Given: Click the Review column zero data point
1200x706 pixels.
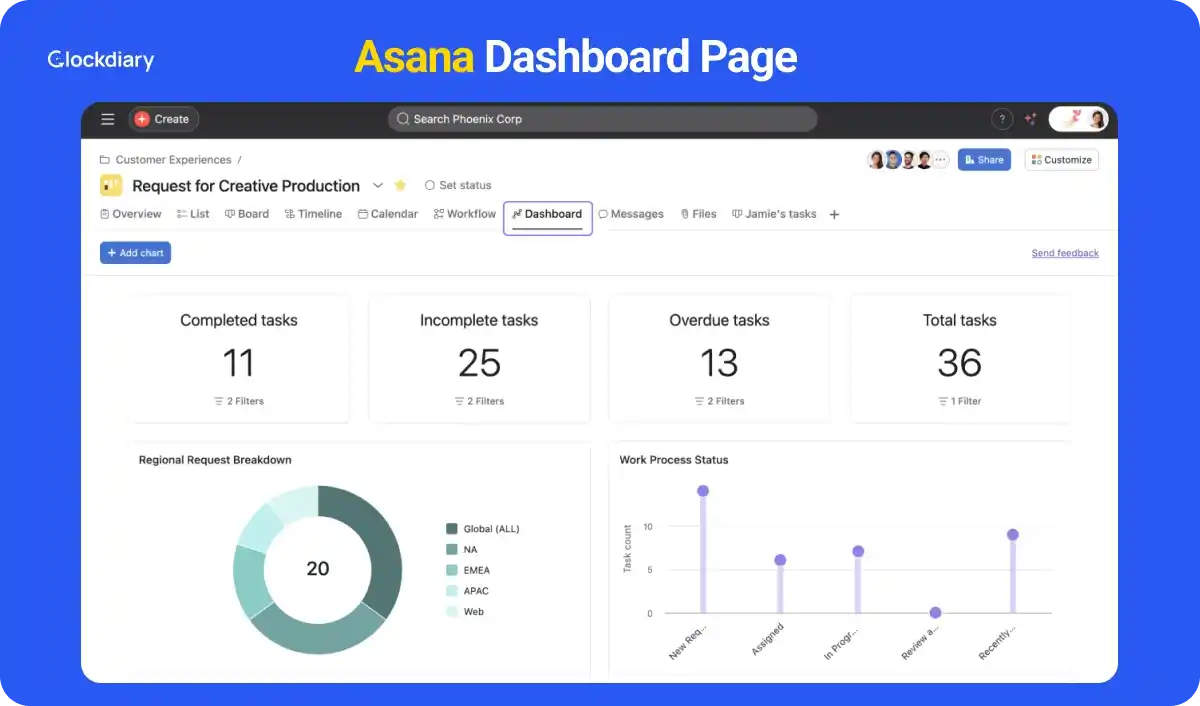Looking at the screenshot, I should [935, 612].
